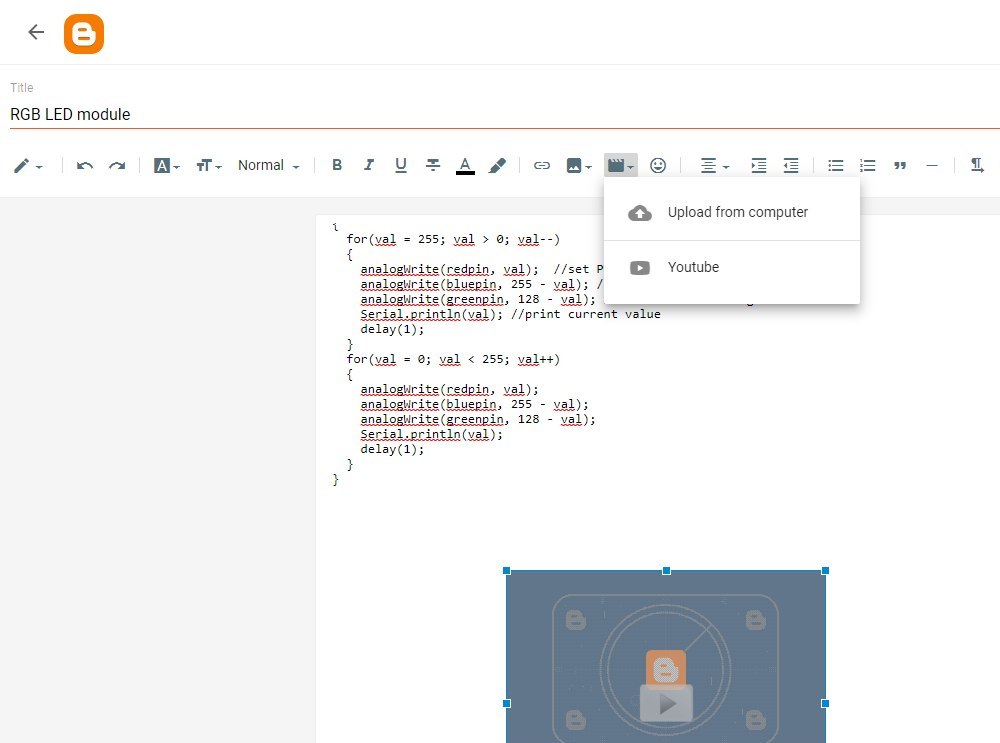Toggle strikethrough formatting
Image resolution: width=1000 pixels, height=743 pixels.
(x=433, y=165)
